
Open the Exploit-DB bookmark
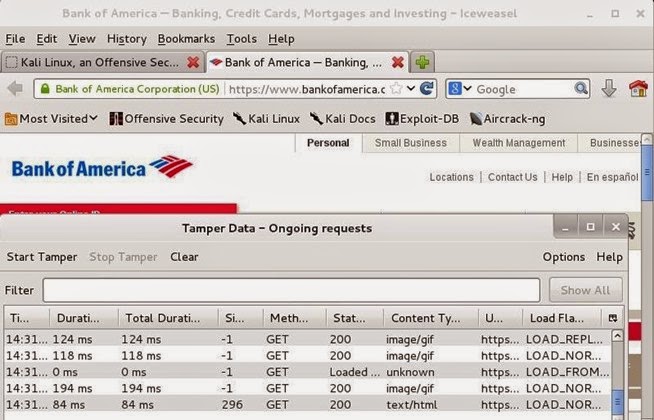pos(422,119)
